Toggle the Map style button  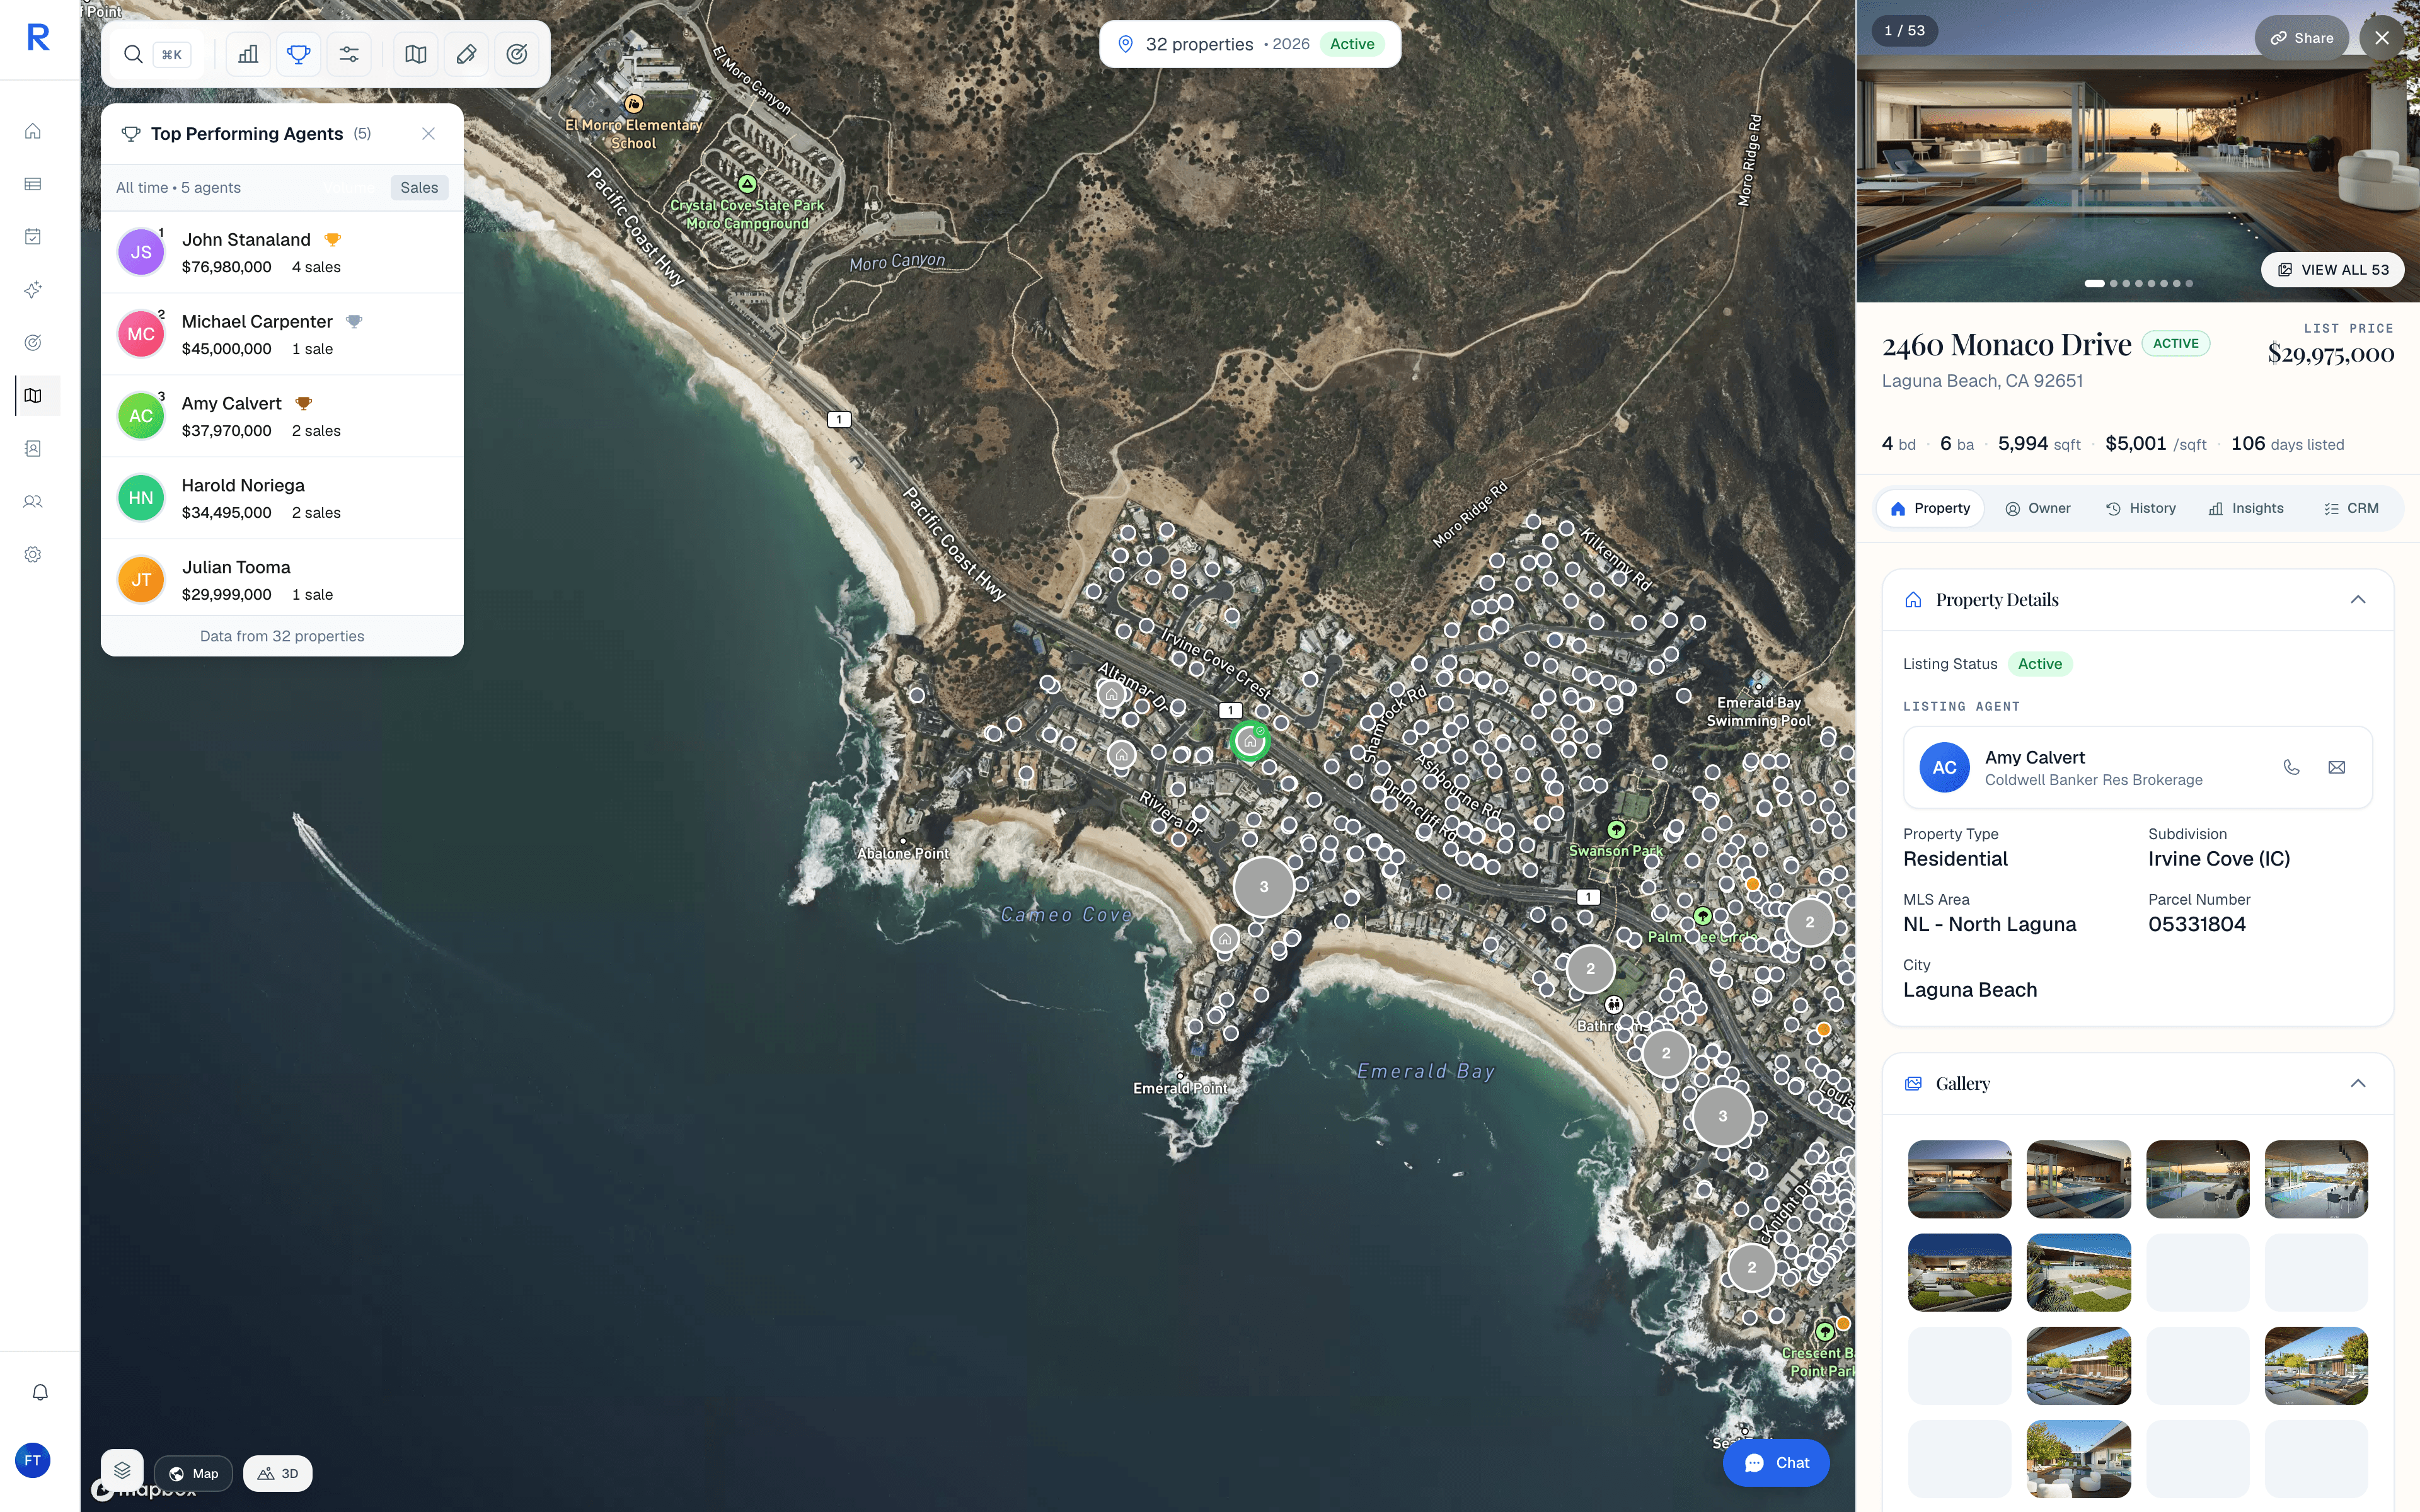(x=193, y=1473)
